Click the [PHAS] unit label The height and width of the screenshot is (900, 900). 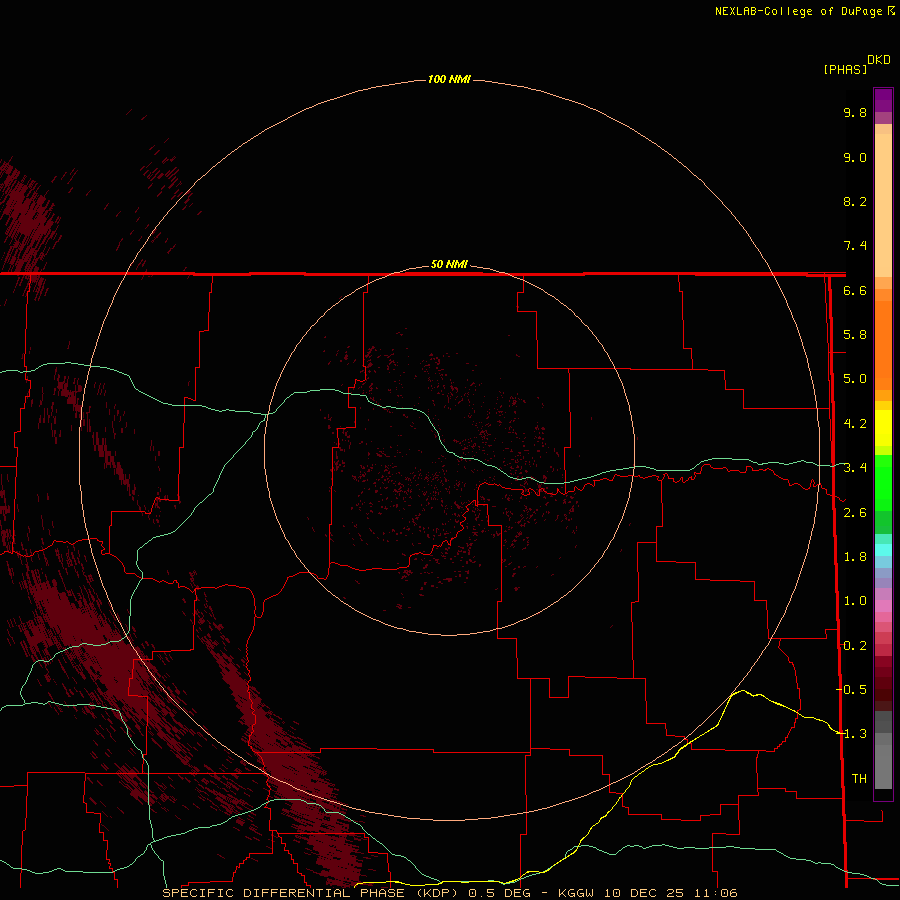point(845,69)
